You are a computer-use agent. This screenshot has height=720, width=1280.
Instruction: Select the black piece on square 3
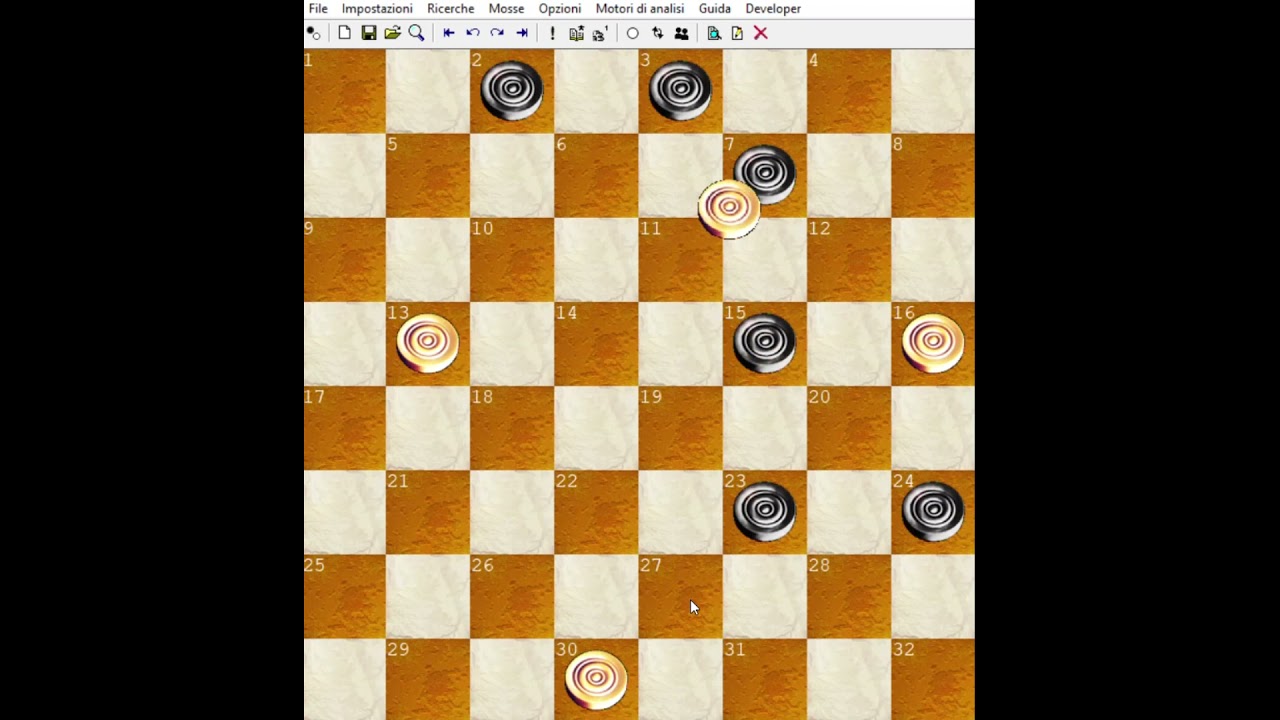680,90
